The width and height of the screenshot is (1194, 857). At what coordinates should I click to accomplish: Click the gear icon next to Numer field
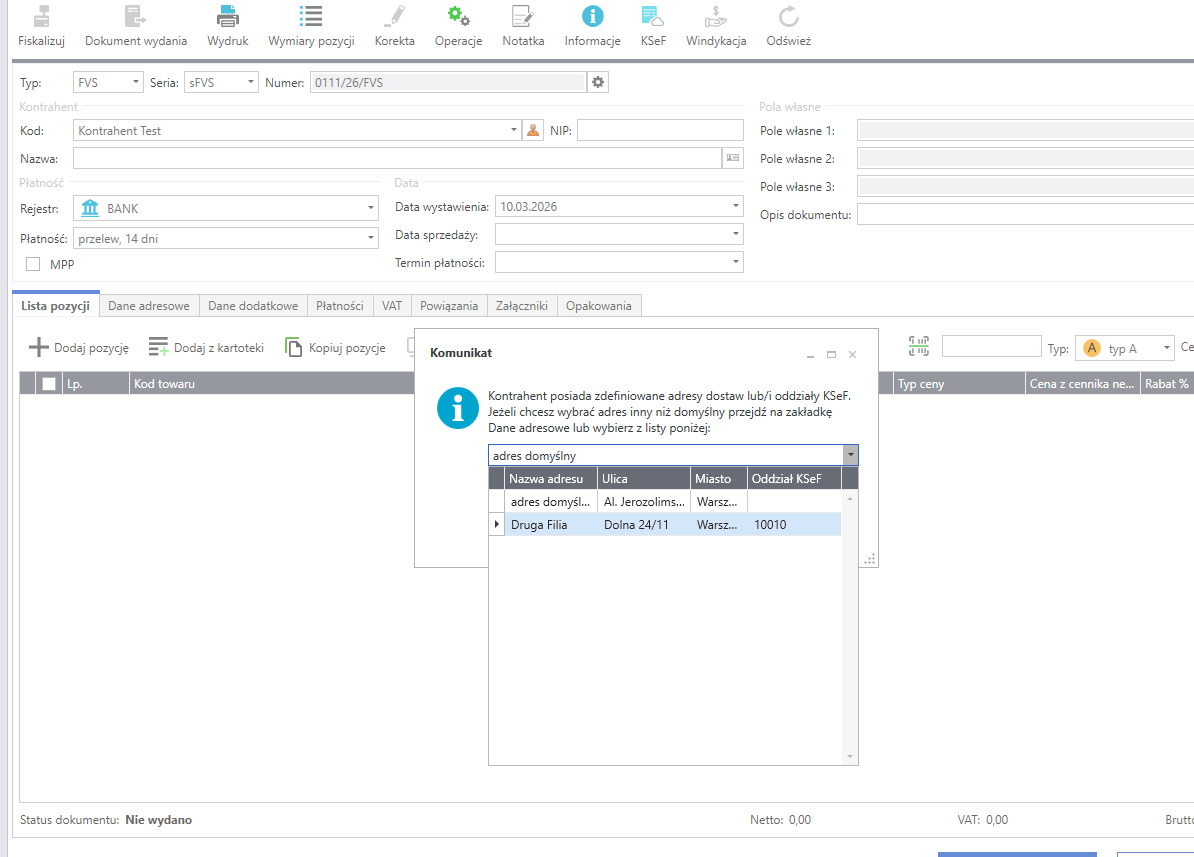coord(598,82)
